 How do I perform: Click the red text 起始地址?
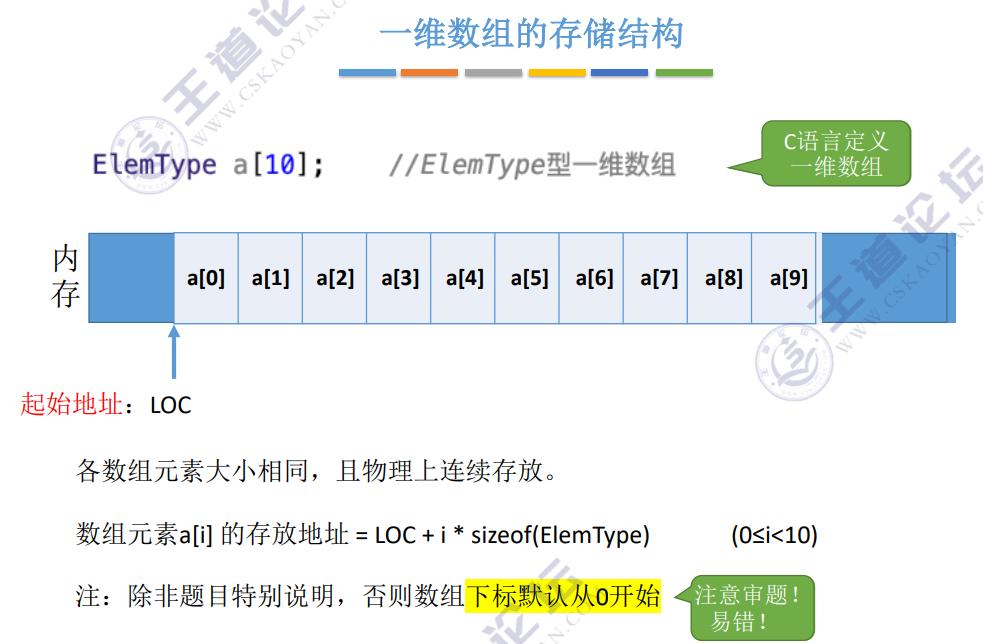point(71,404)
